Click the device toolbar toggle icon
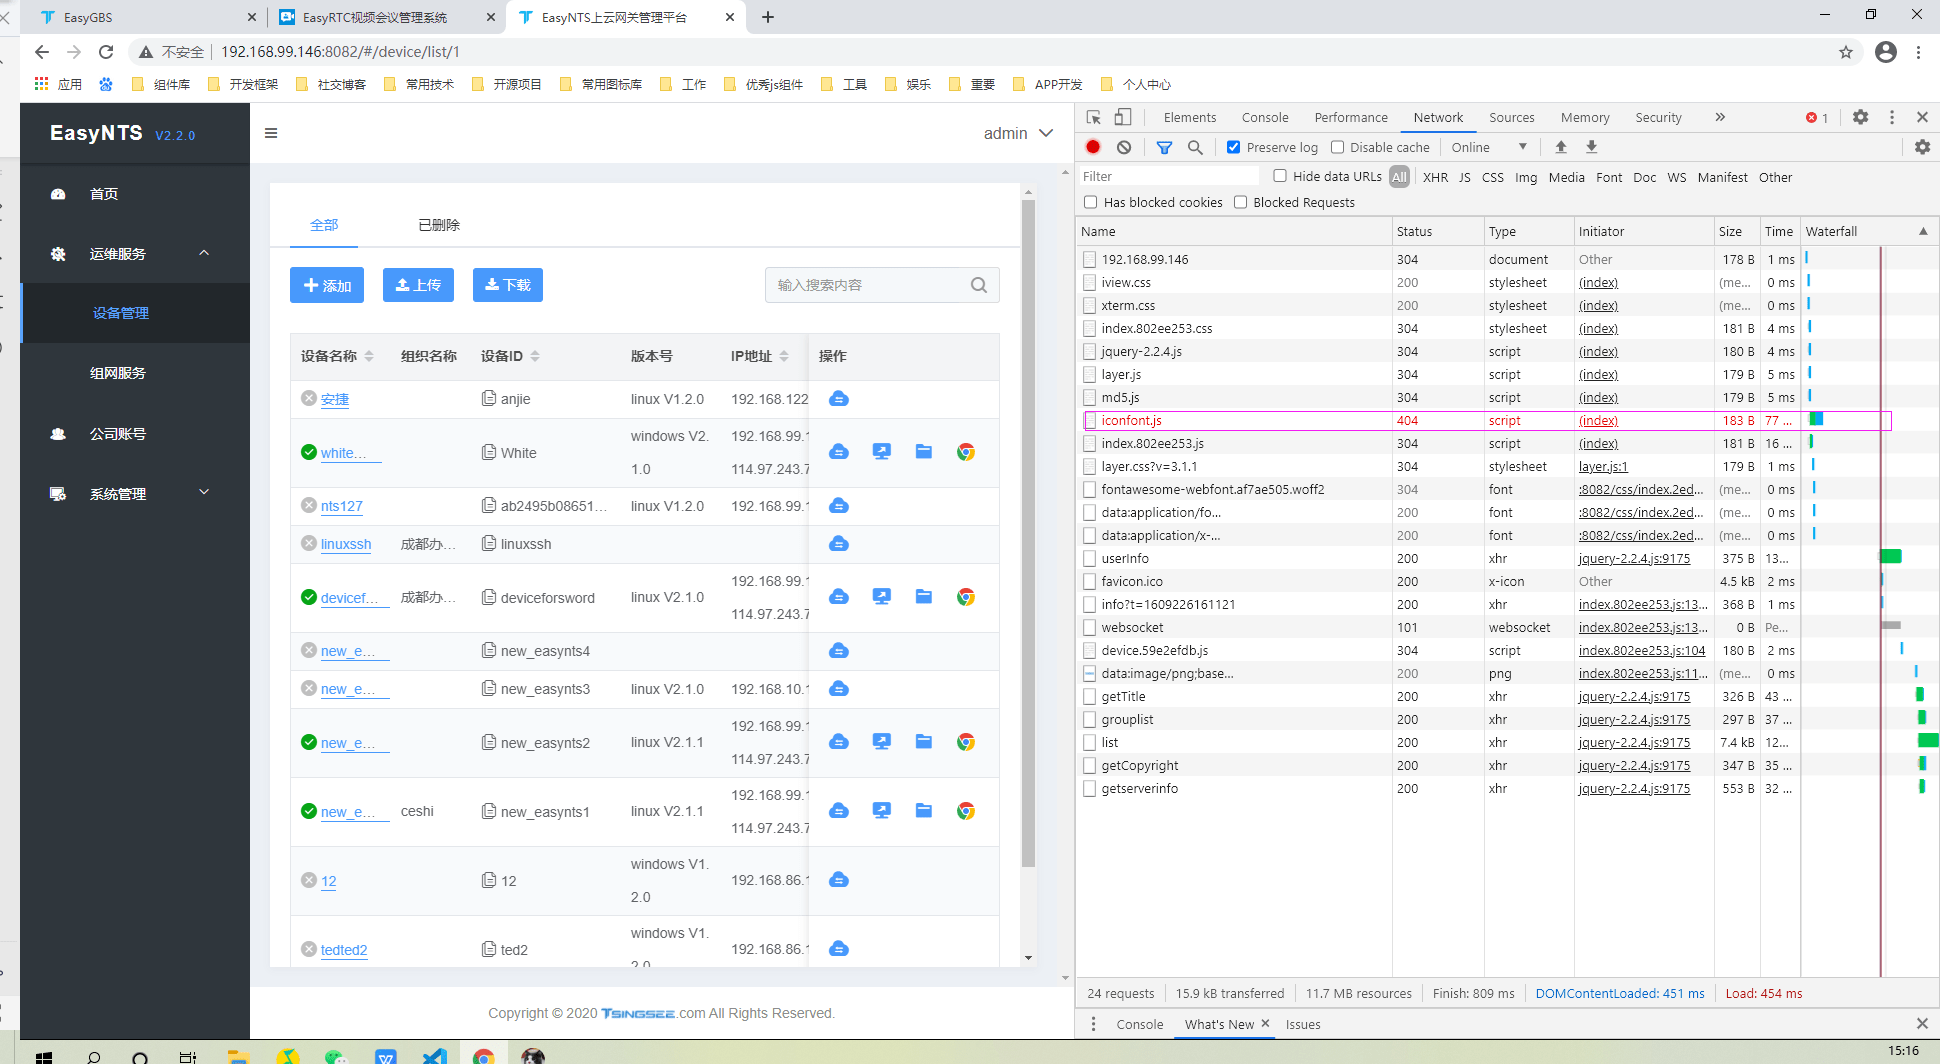The width and height of the screenshot is (1940, 1064). pyautogui.click(x=1123, y=117)
